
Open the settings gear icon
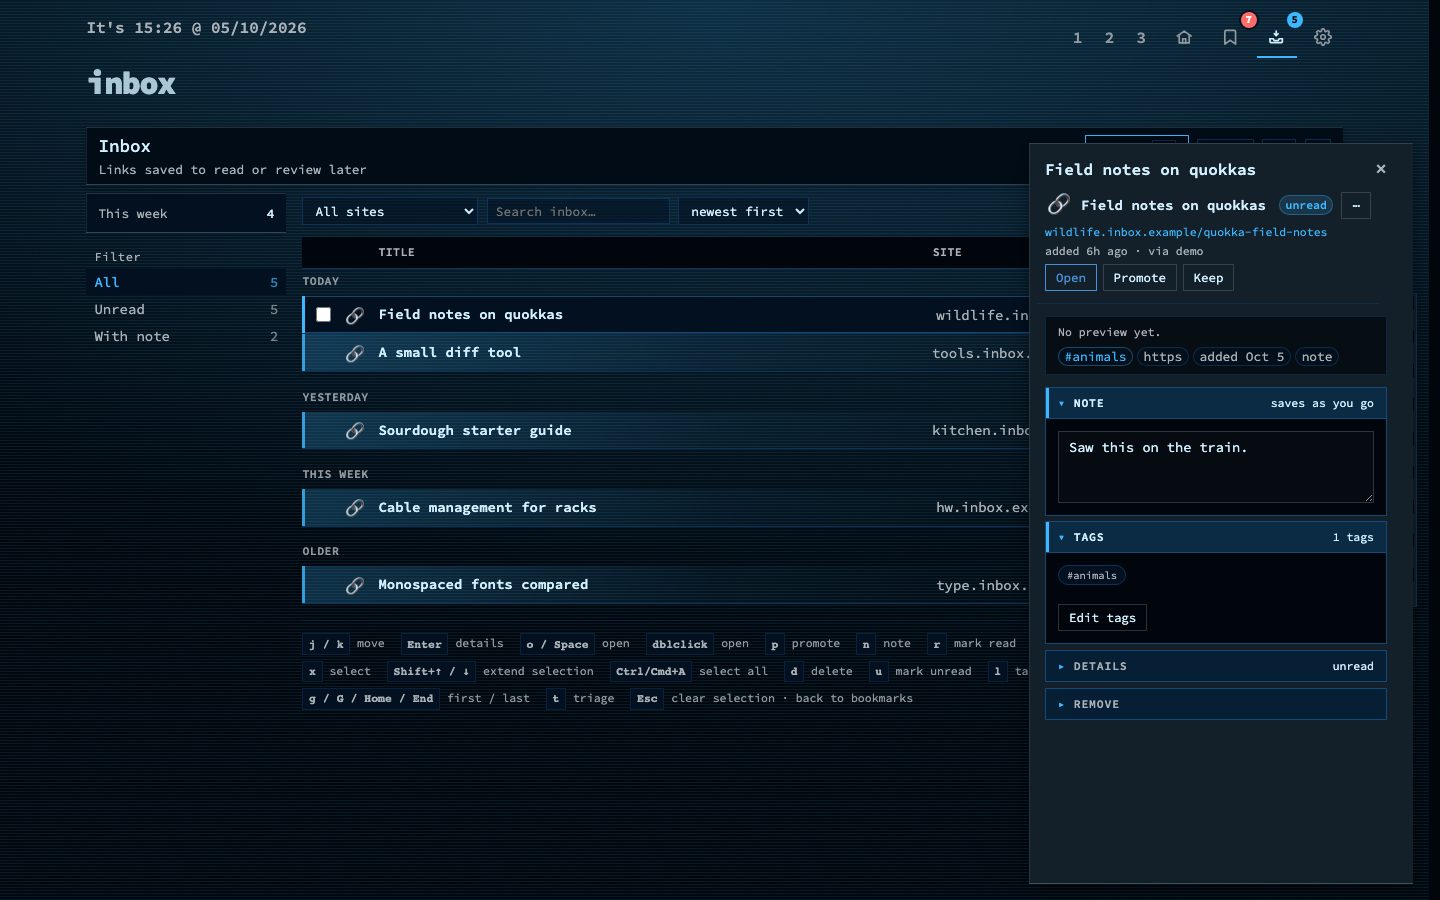coord(1323,38)
